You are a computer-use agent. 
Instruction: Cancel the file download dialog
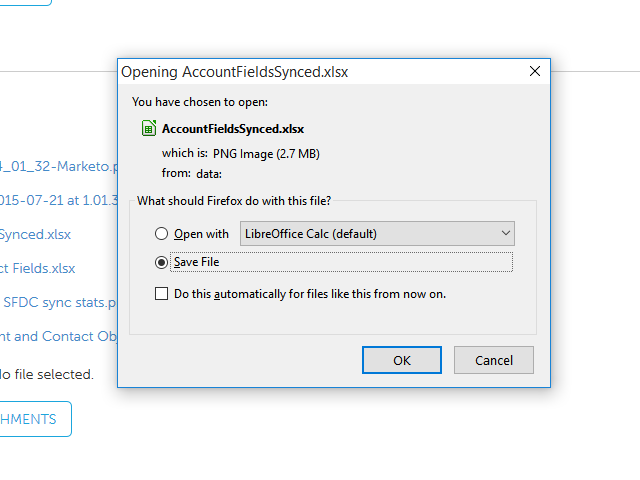point(493,360)
